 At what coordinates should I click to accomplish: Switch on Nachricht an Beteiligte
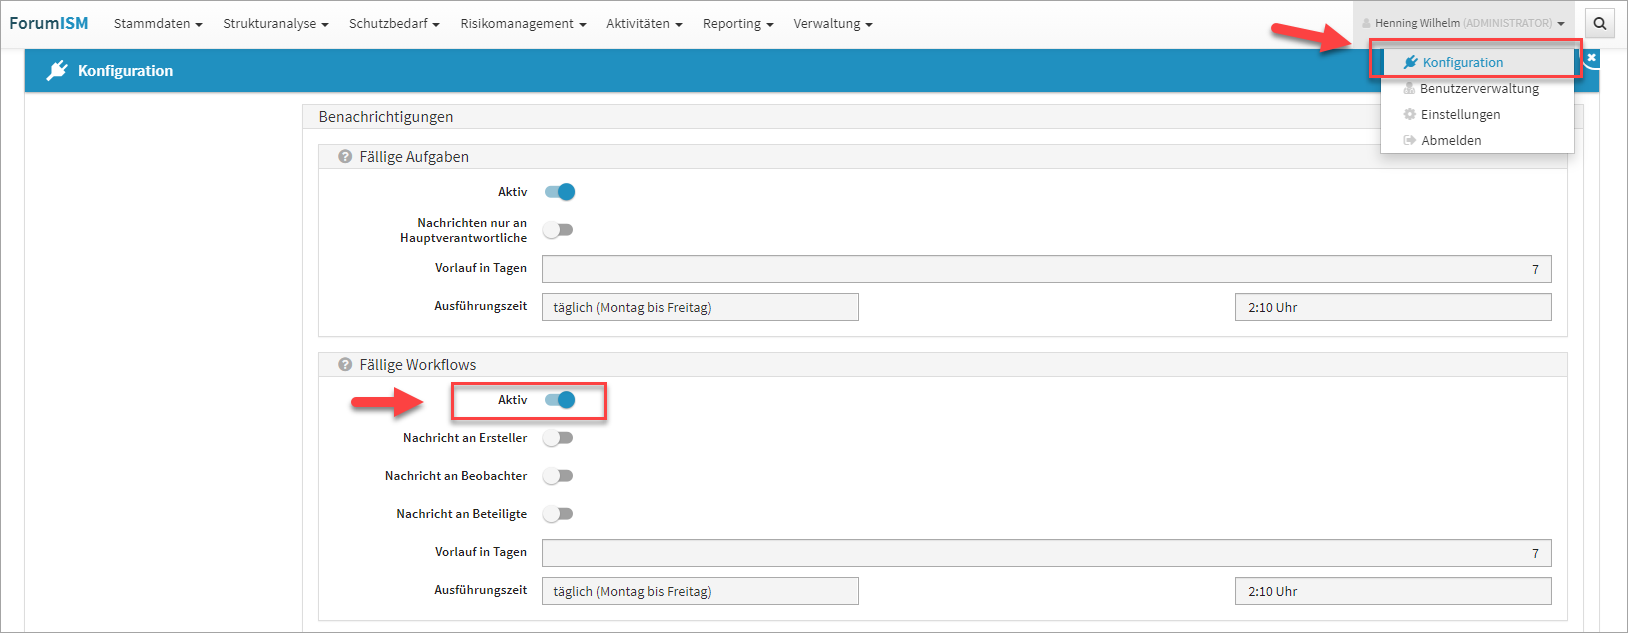[x=558, y=514]
